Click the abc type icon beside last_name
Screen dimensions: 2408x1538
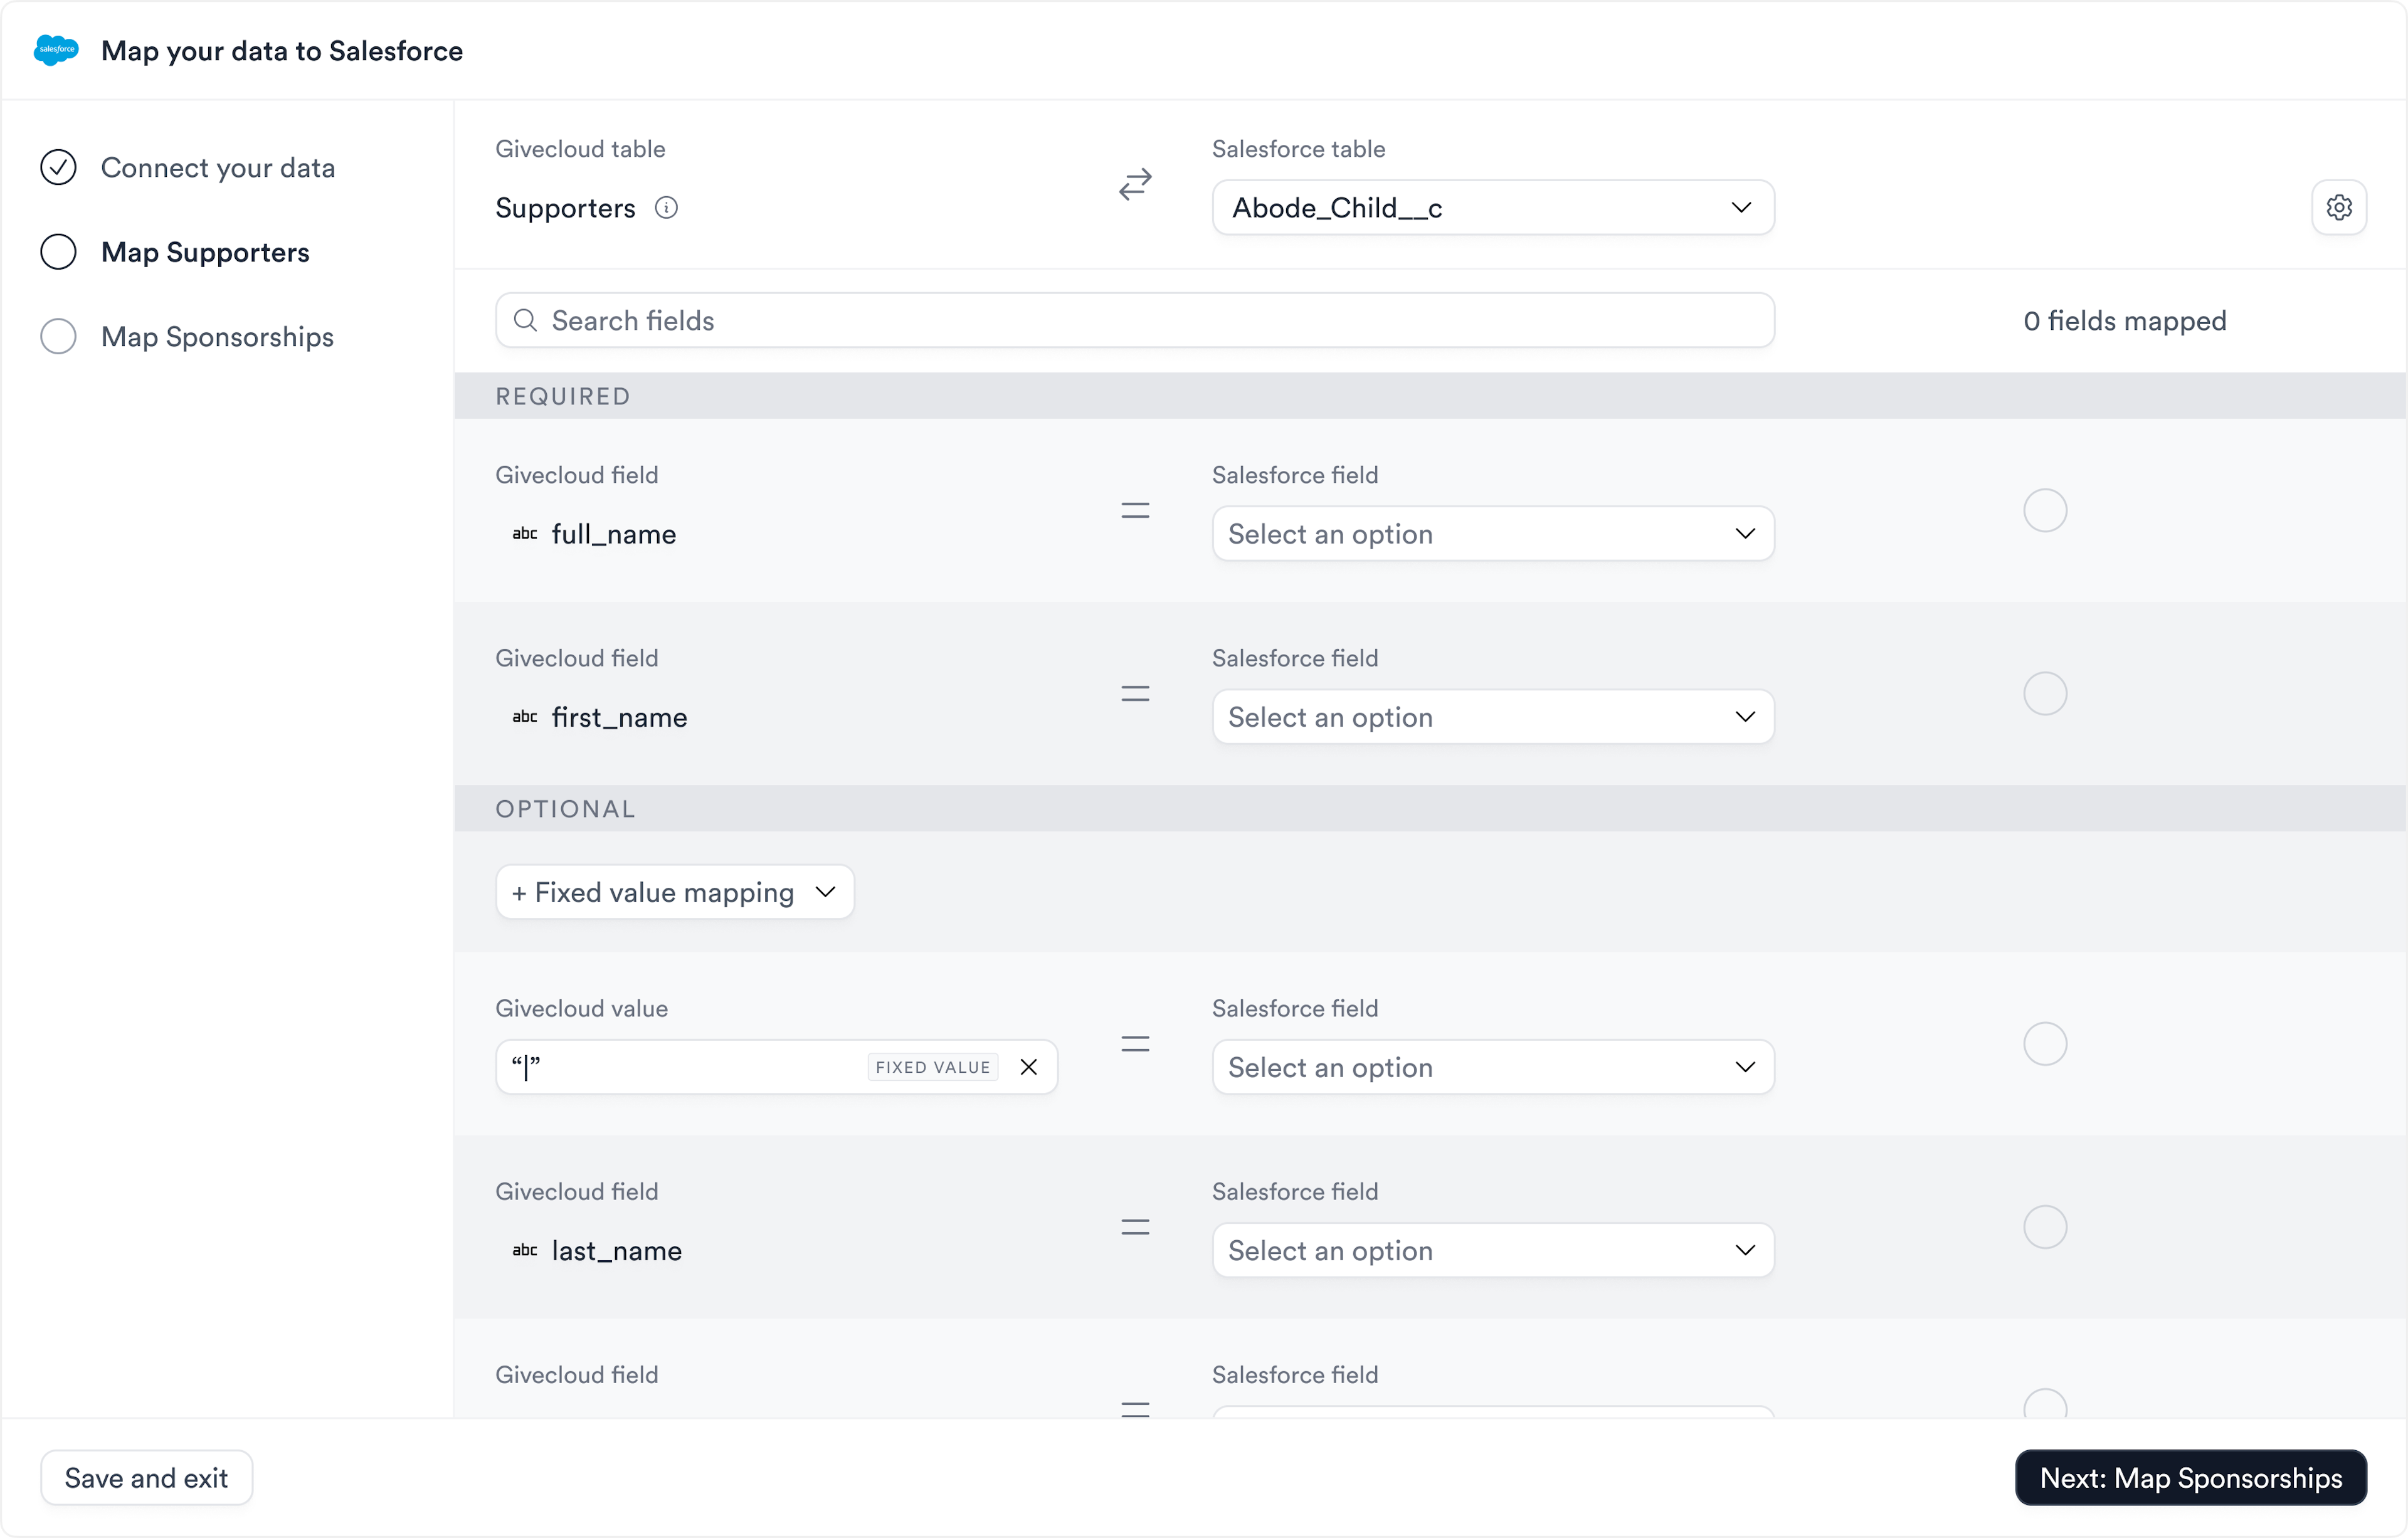coord(526,1250)
